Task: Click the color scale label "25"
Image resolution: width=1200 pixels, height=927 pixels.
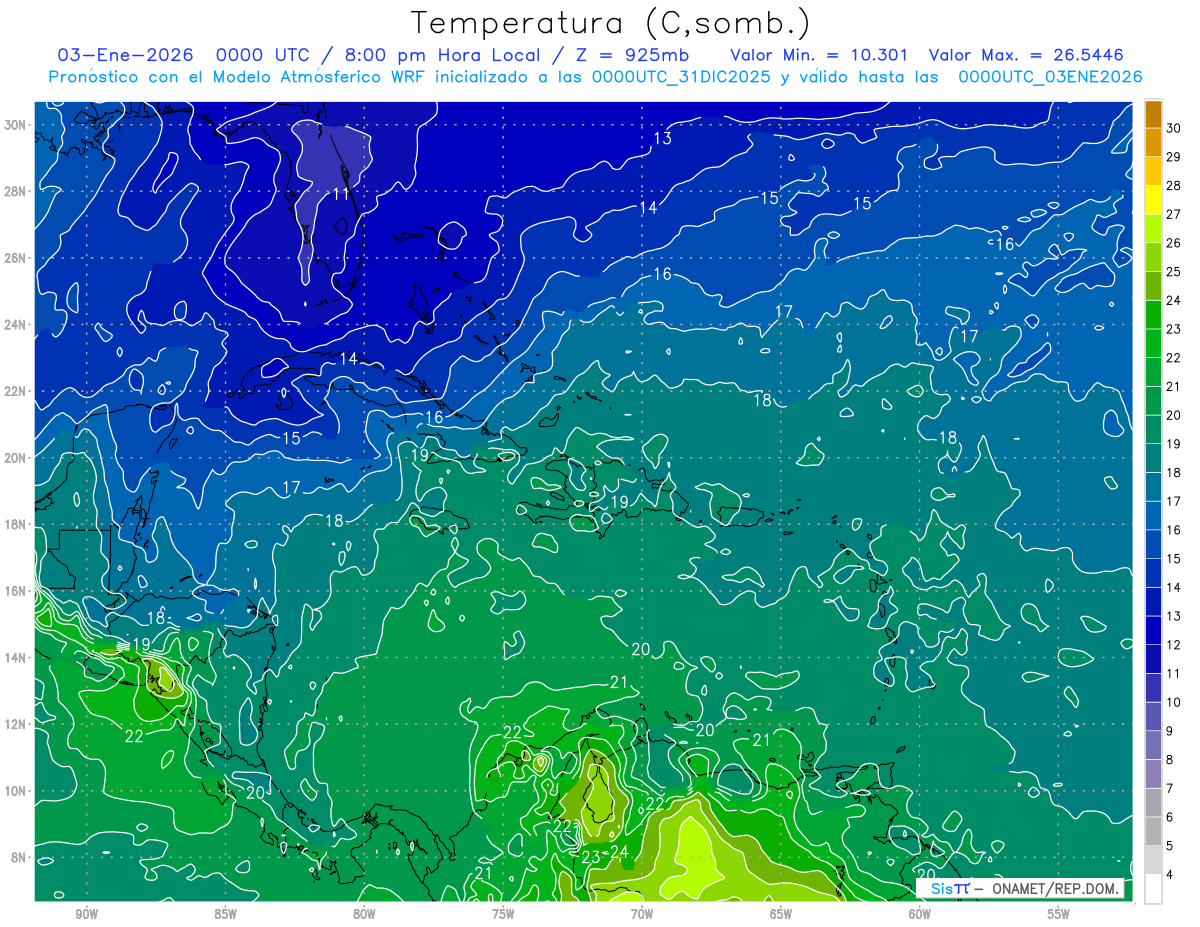Action: pos(1174,271)
